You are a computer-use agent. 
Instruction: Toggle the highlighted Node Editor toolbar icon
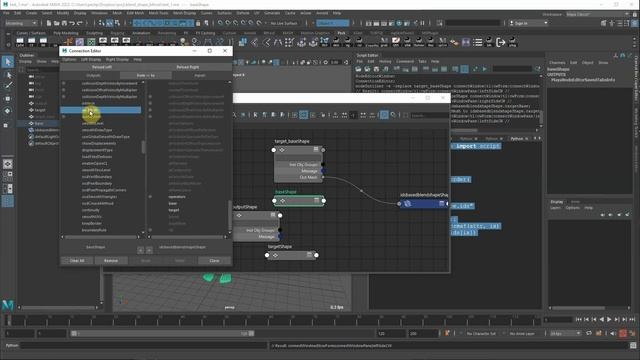tap(384, 115)
